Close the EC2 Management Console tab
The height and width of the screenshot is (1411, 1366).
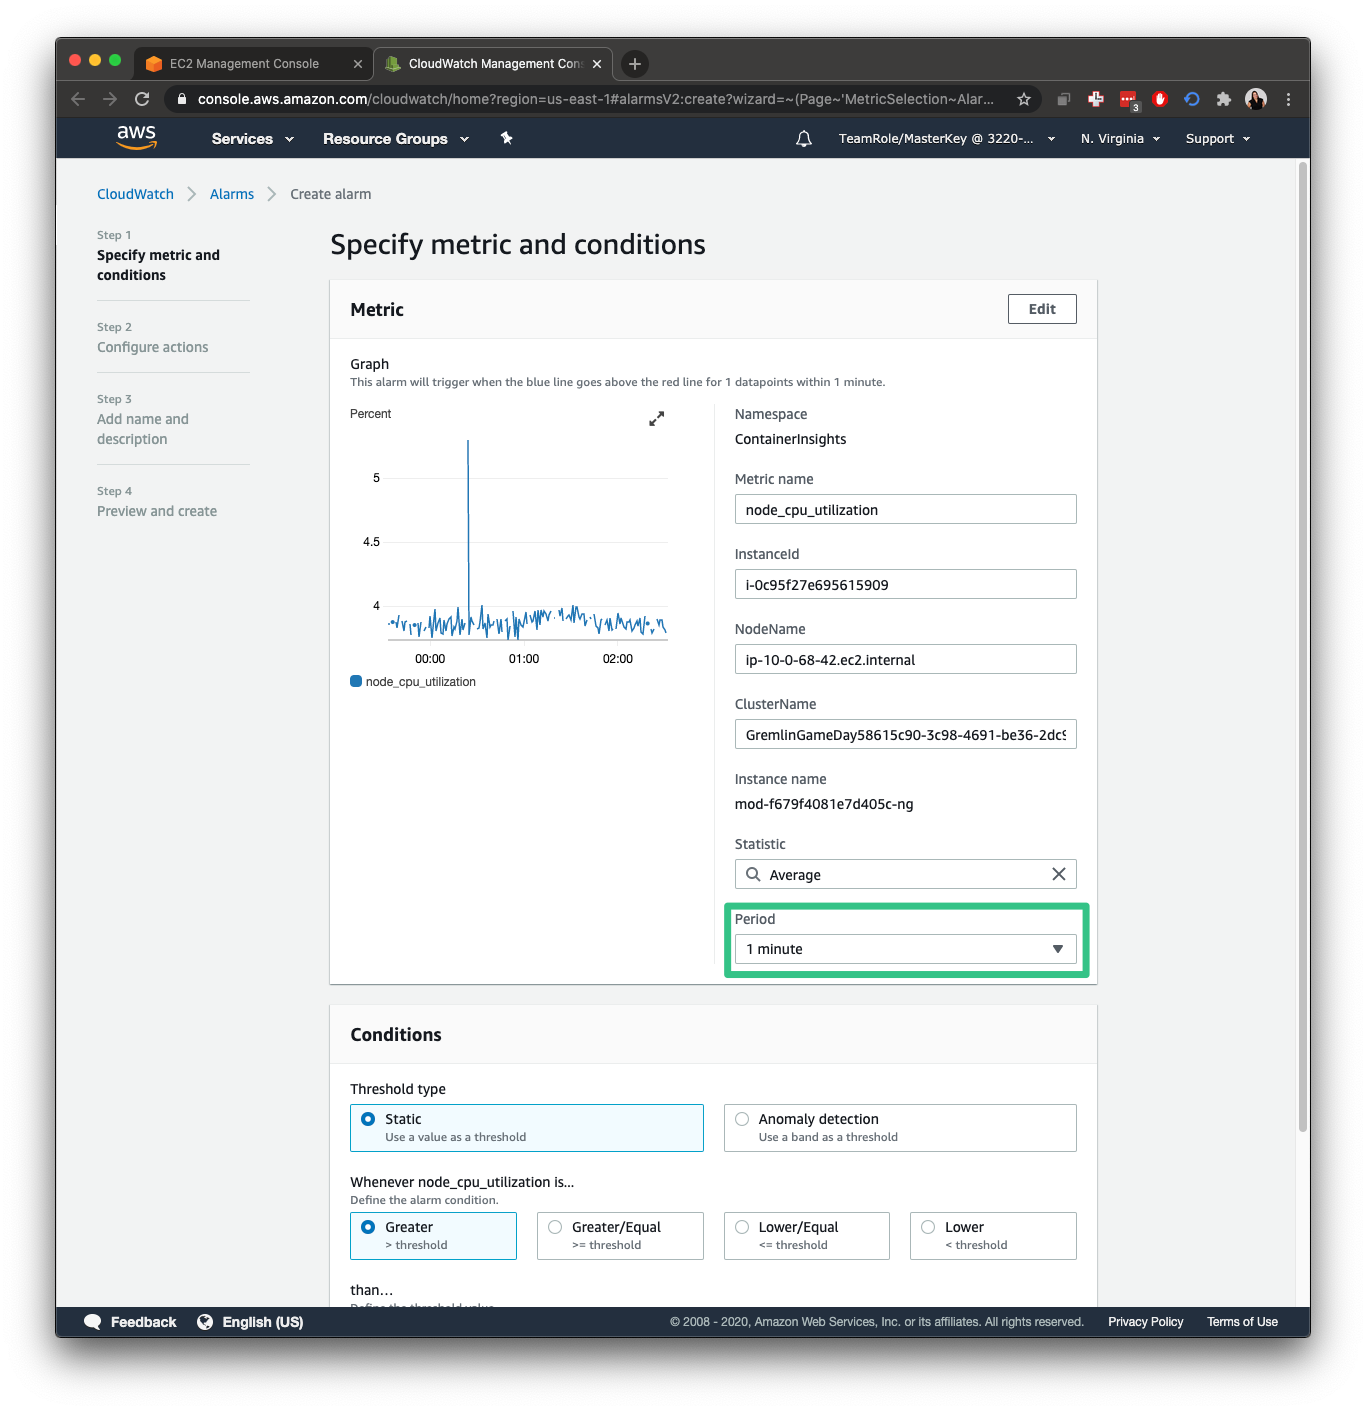tap(358, 64)
